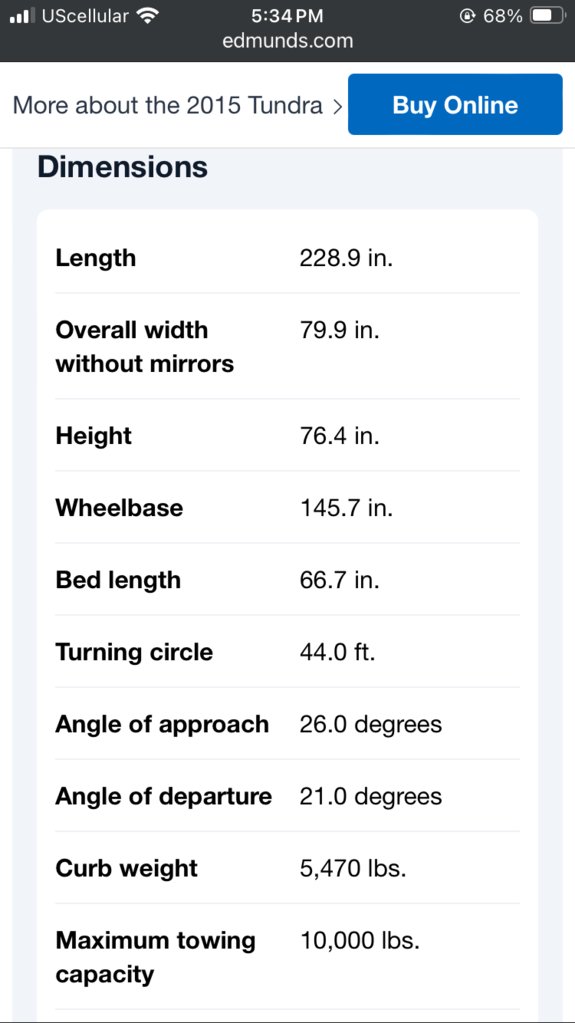This screenshot has height=1023, width=575.
Task: Tap the 5:34 PM clock
Action: click(287, 16)
